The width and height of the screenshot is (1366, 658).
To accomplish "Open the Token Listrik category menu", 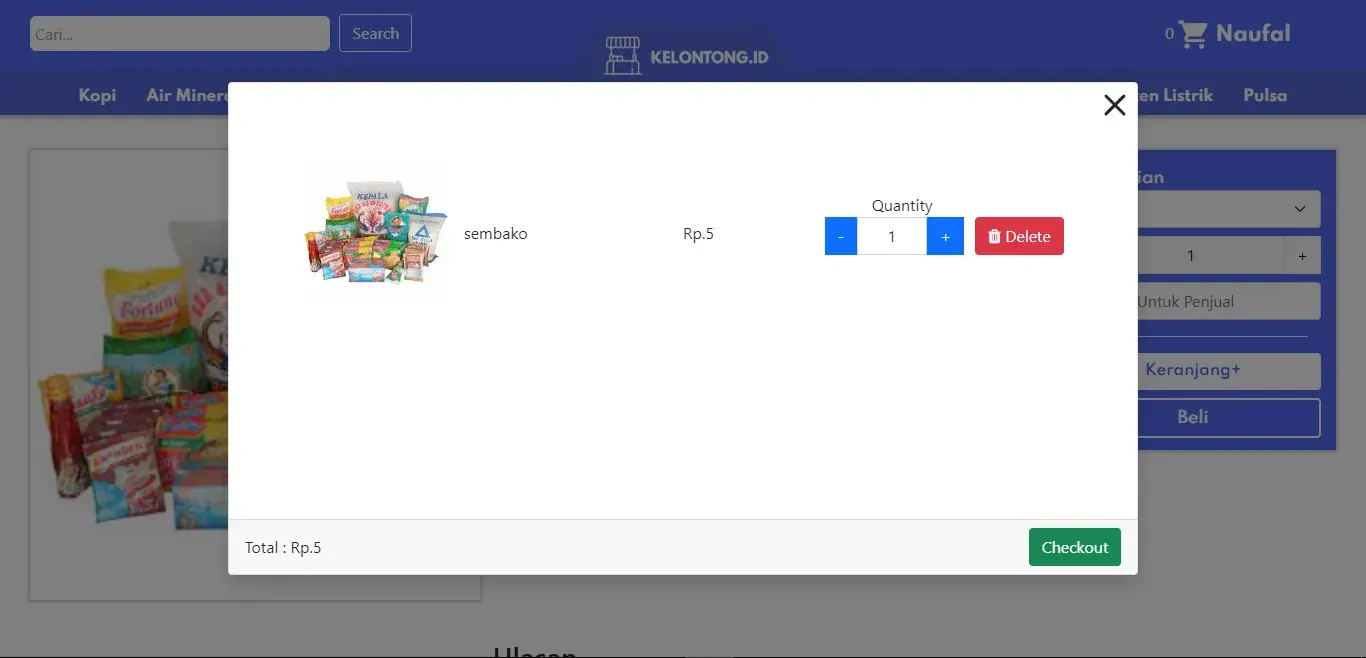I will click(x=1175, y=95).
